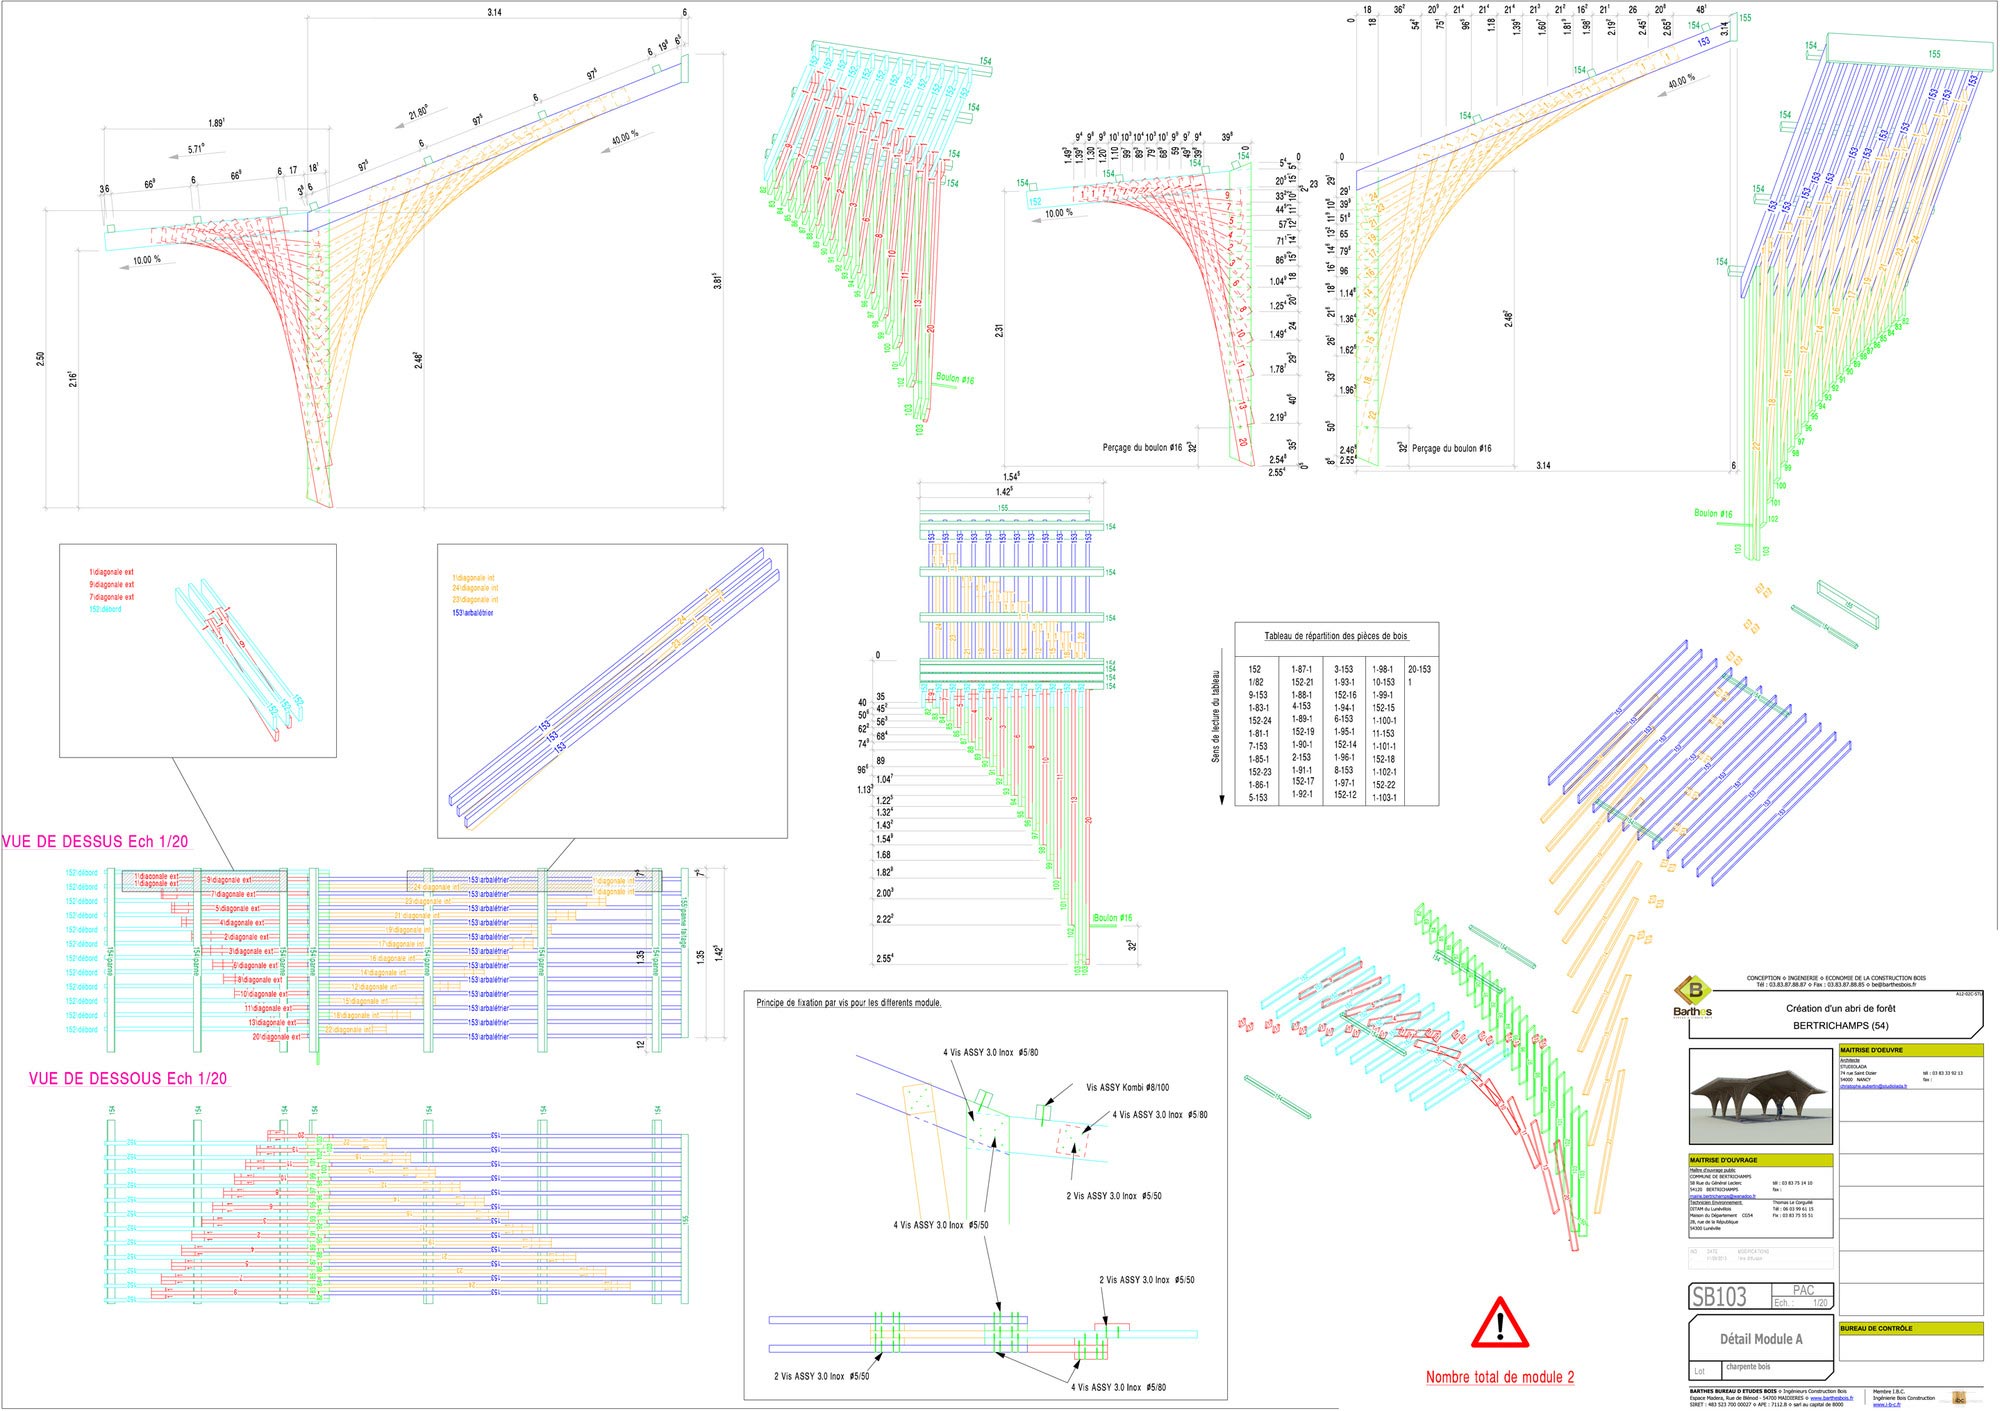Image resolution: width=2000 pixels, height=1411 pixels.
Task: Click the 'MAITRISE D'OEUVRE' yellow header
Action: pos(1911,1050)
